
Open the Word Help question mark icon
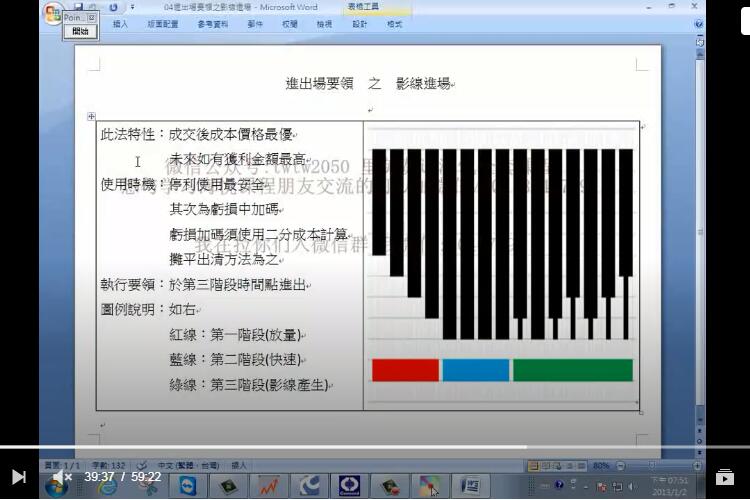[x=697, y=23]
